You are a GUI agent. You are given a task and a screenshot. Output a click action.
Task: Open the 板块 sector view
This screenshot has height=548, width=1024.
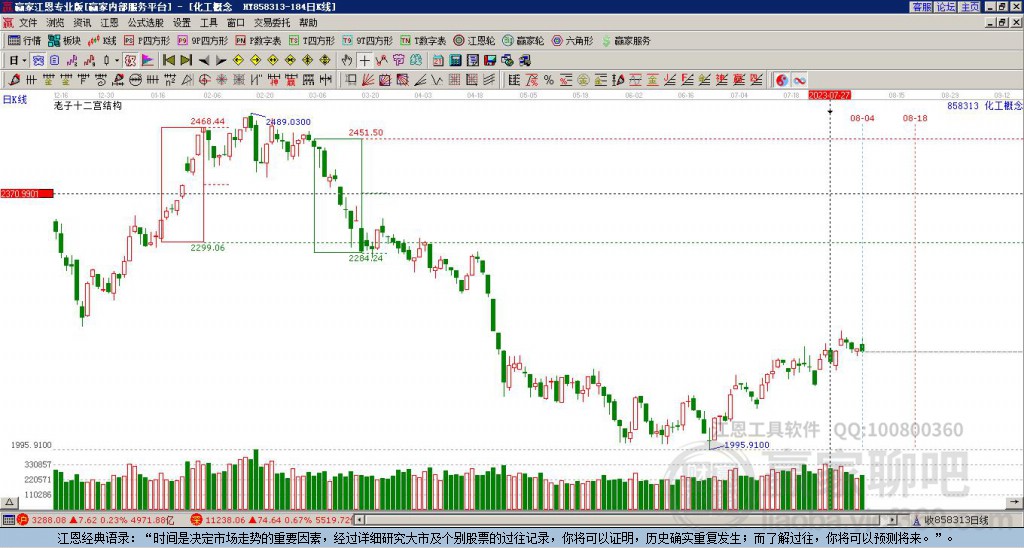pos(65,40)
